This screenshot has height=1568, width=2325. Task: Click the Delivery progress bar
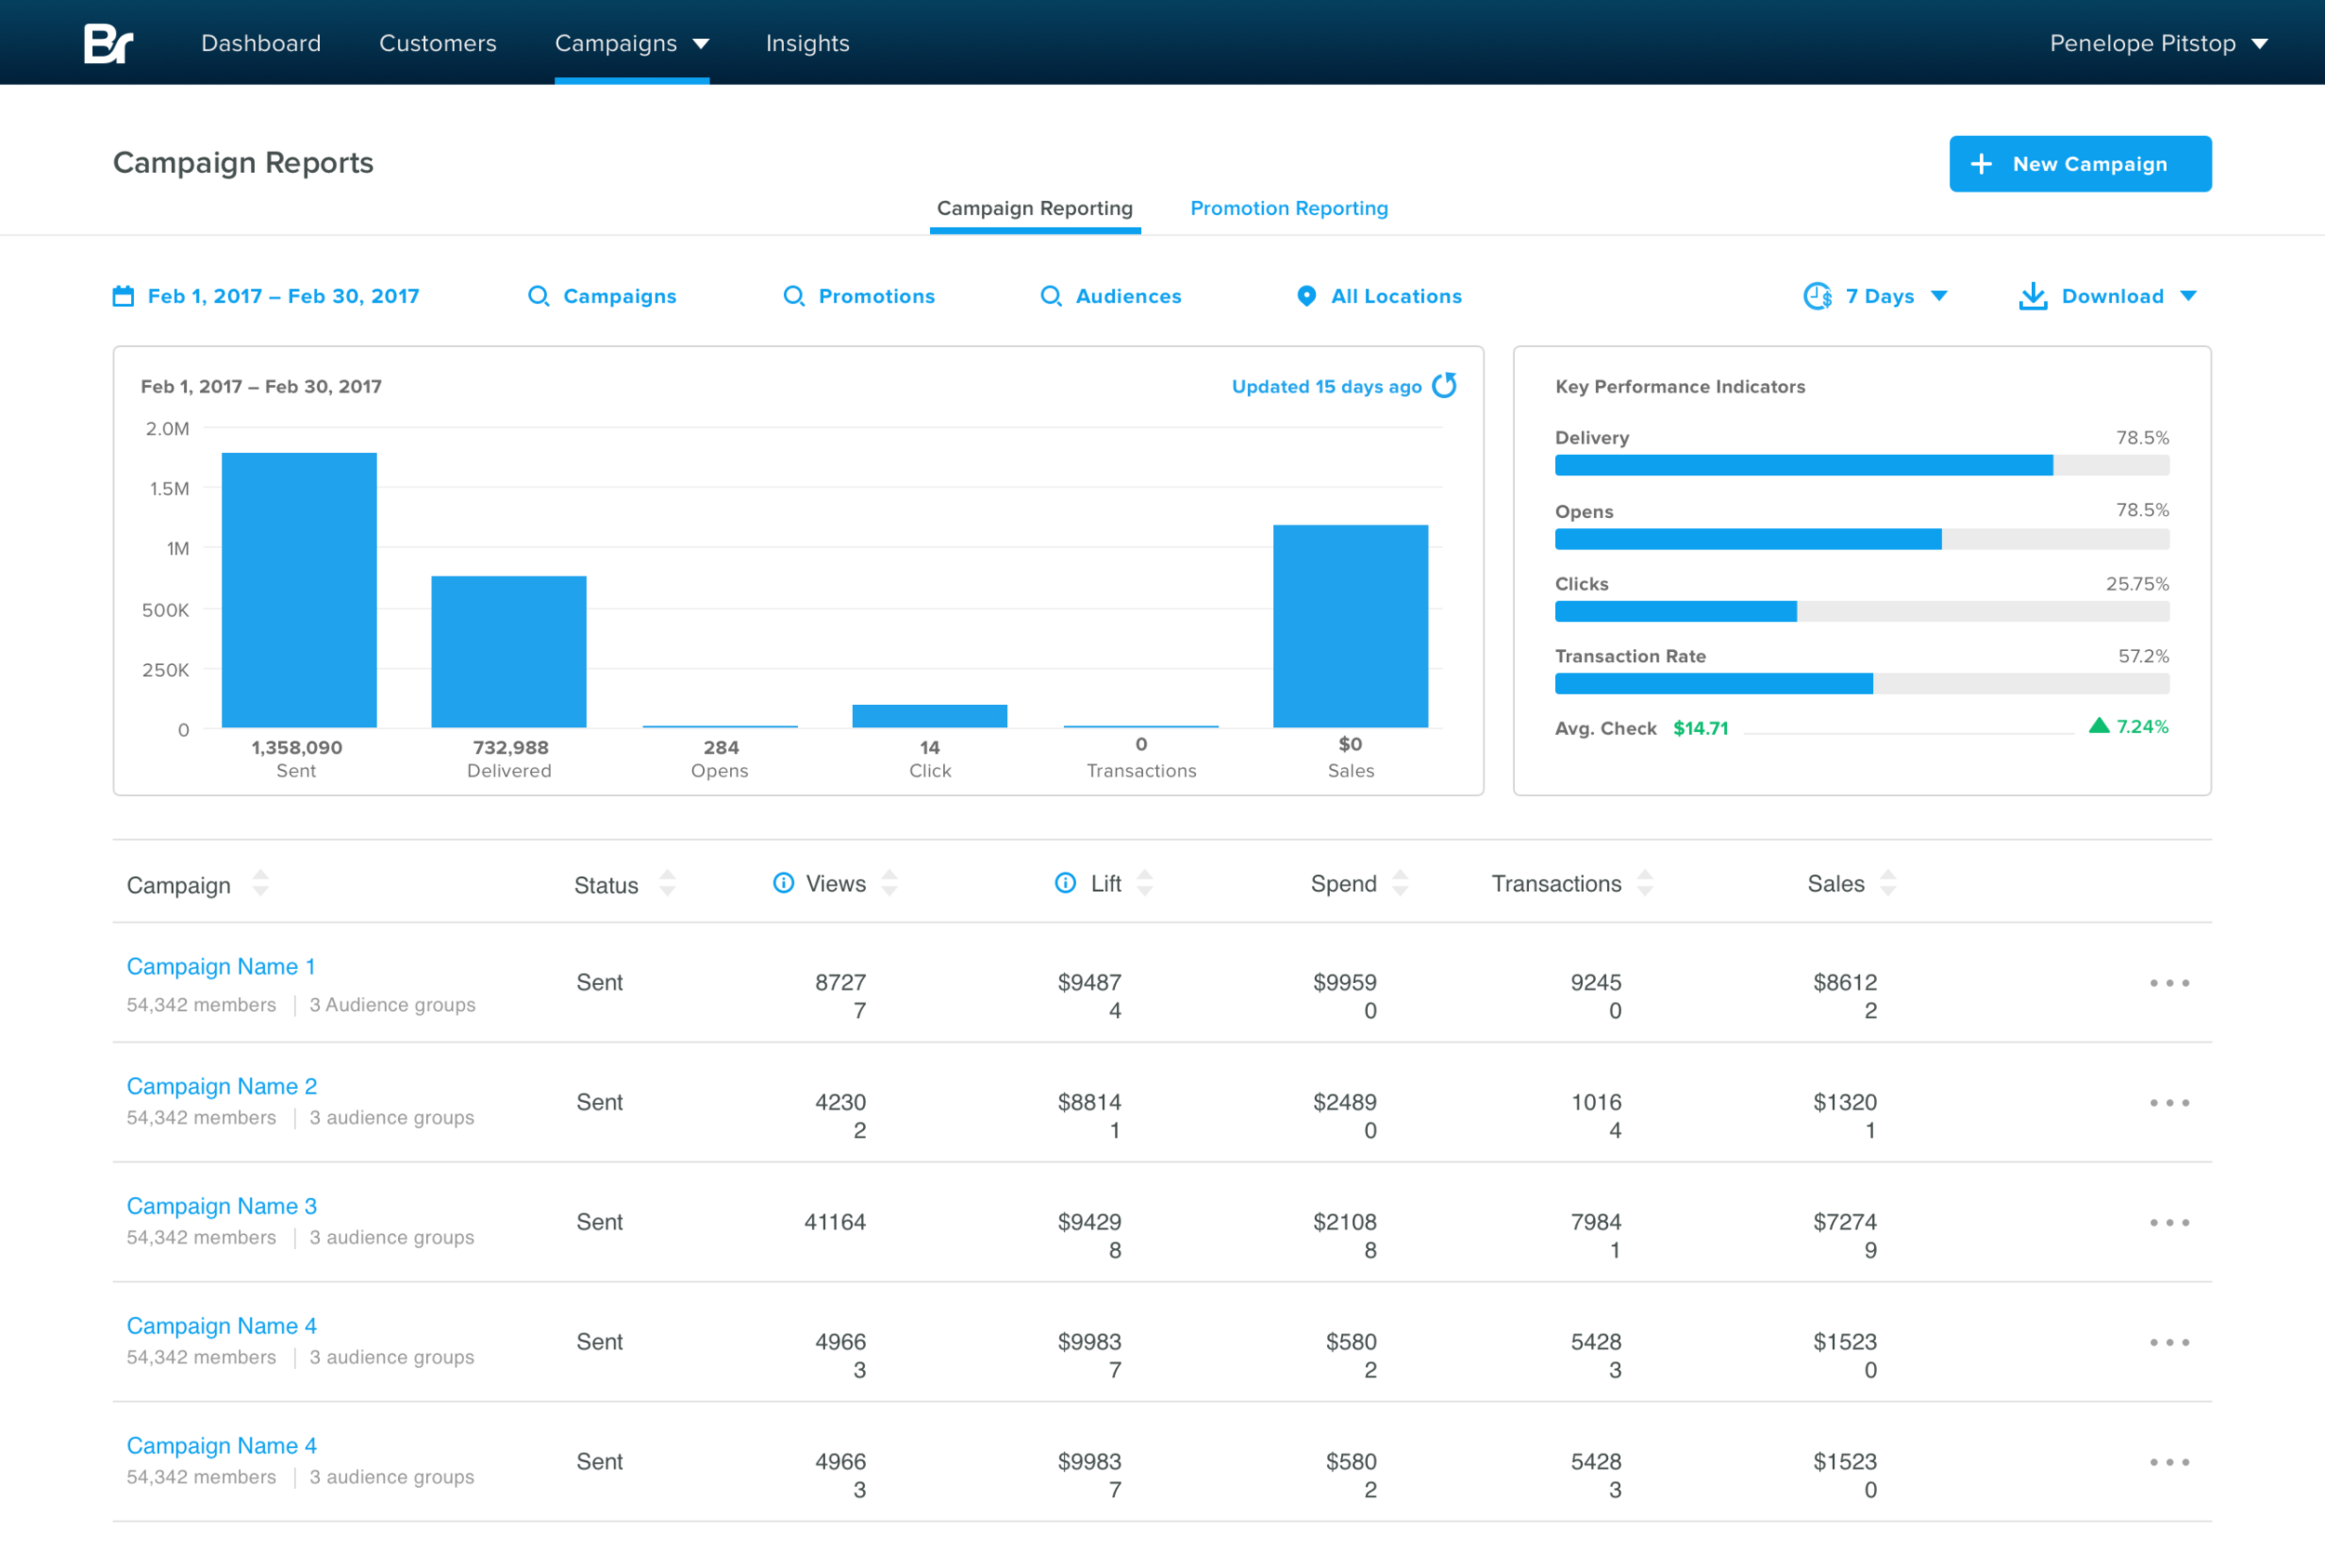coord(1861,465)
